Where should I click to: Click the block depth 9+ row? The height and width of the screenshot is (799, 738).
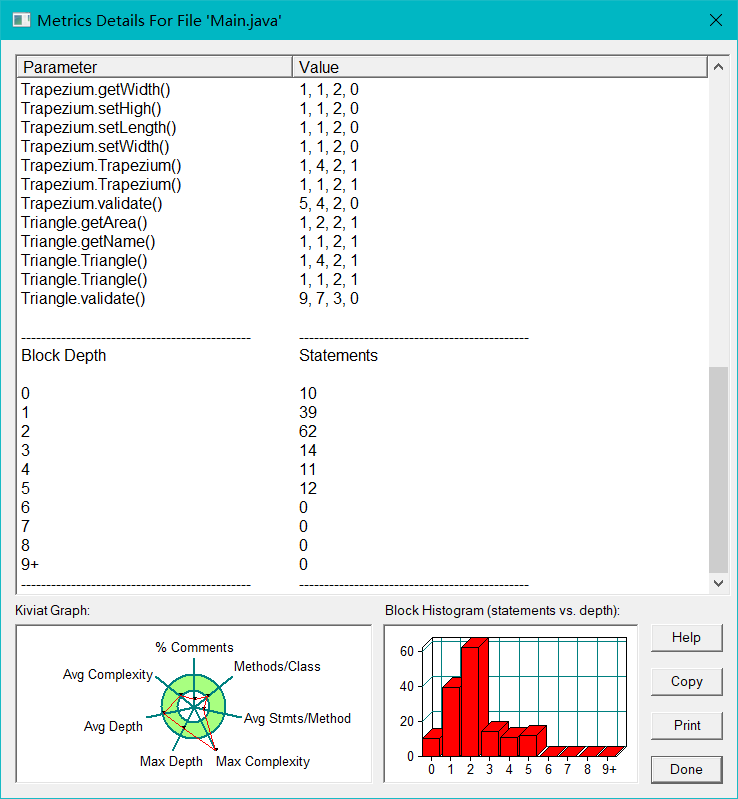(x=362, y=565)
